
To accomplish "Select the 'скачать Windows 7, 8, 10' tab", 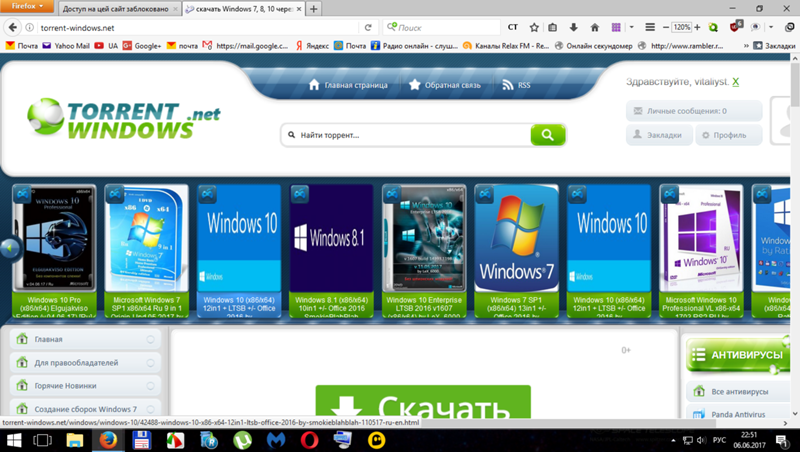I will tap(244, 9).
